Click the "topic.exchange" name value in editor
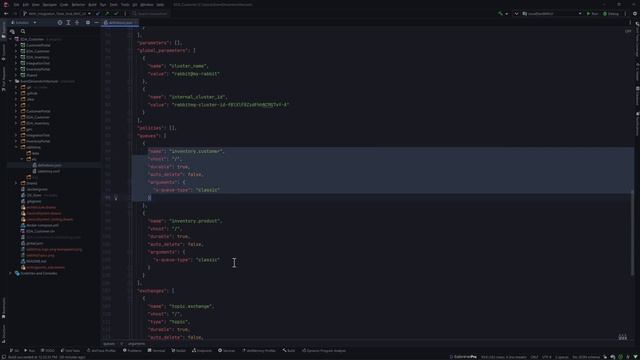The width and height of the screenshot is (640, 360). 191,306
